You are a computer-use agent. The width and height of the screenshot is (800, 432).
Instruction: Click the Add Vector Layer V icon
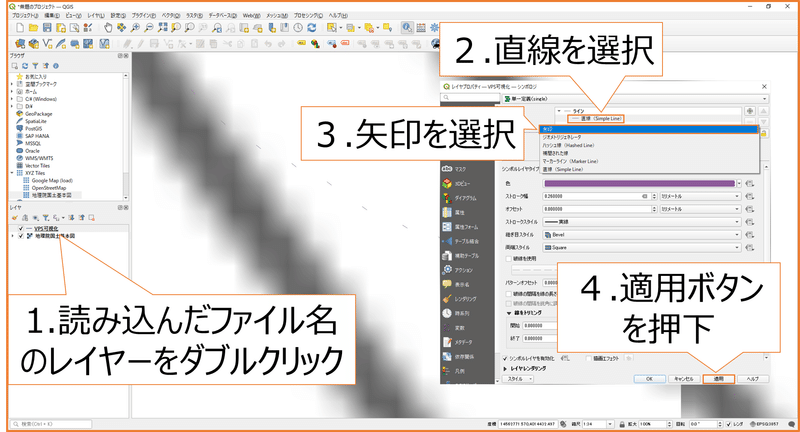coord(47,44)
